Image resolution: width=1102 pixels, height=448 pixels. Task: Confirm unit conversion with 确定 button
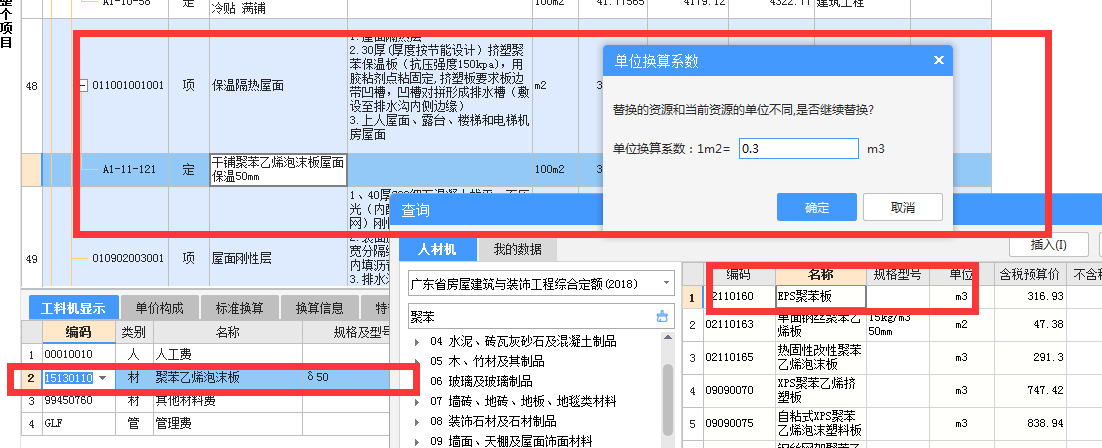(x=817, y=207)
